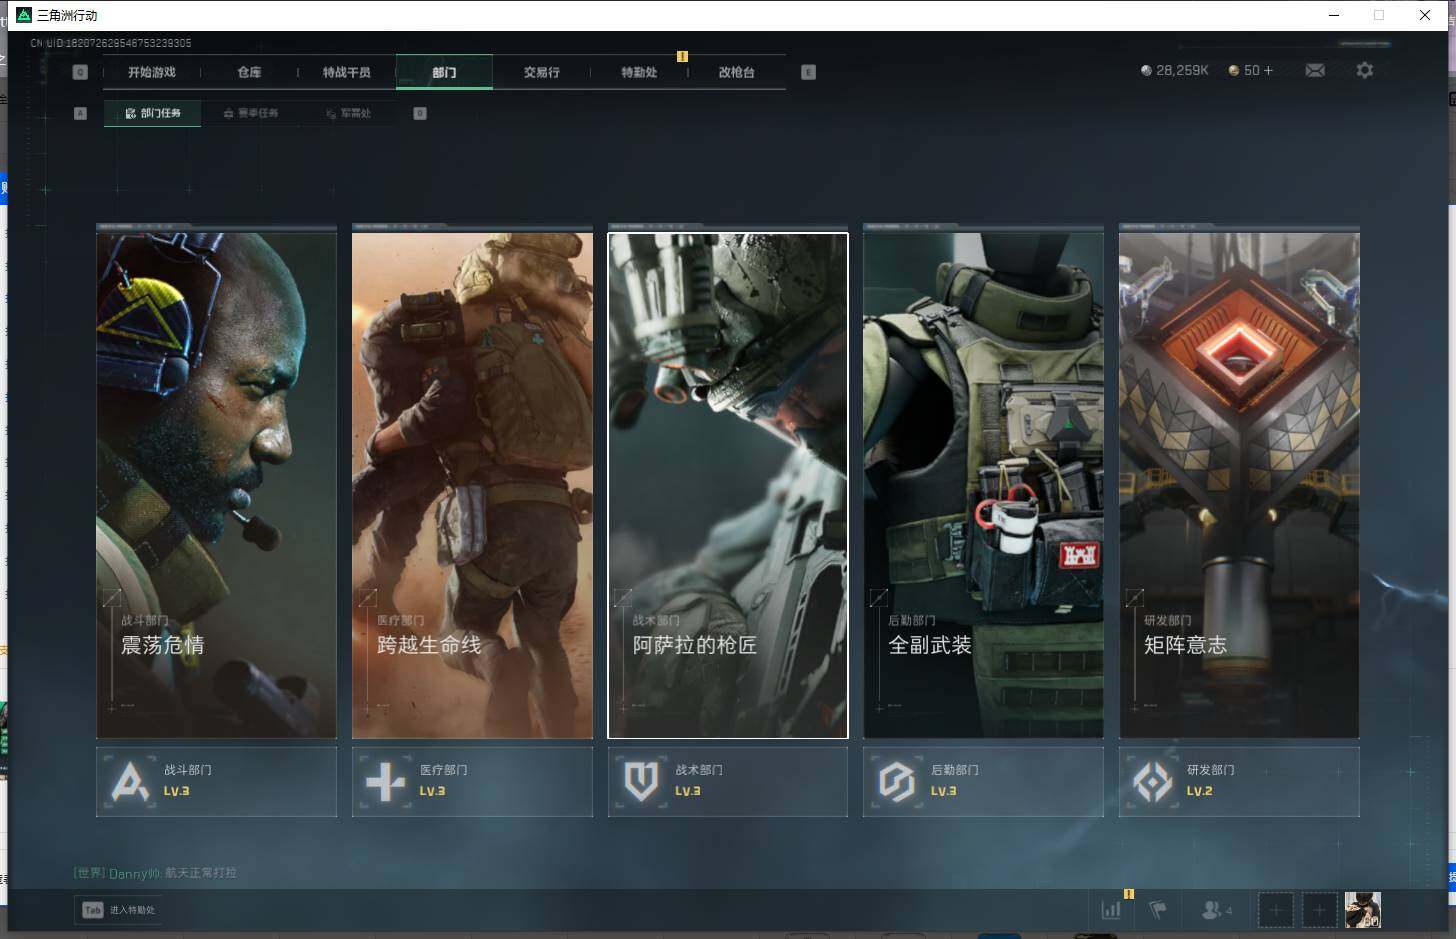Open the settings gear icon
This screenshot has width=1456, height=939.
[1364, 70]
